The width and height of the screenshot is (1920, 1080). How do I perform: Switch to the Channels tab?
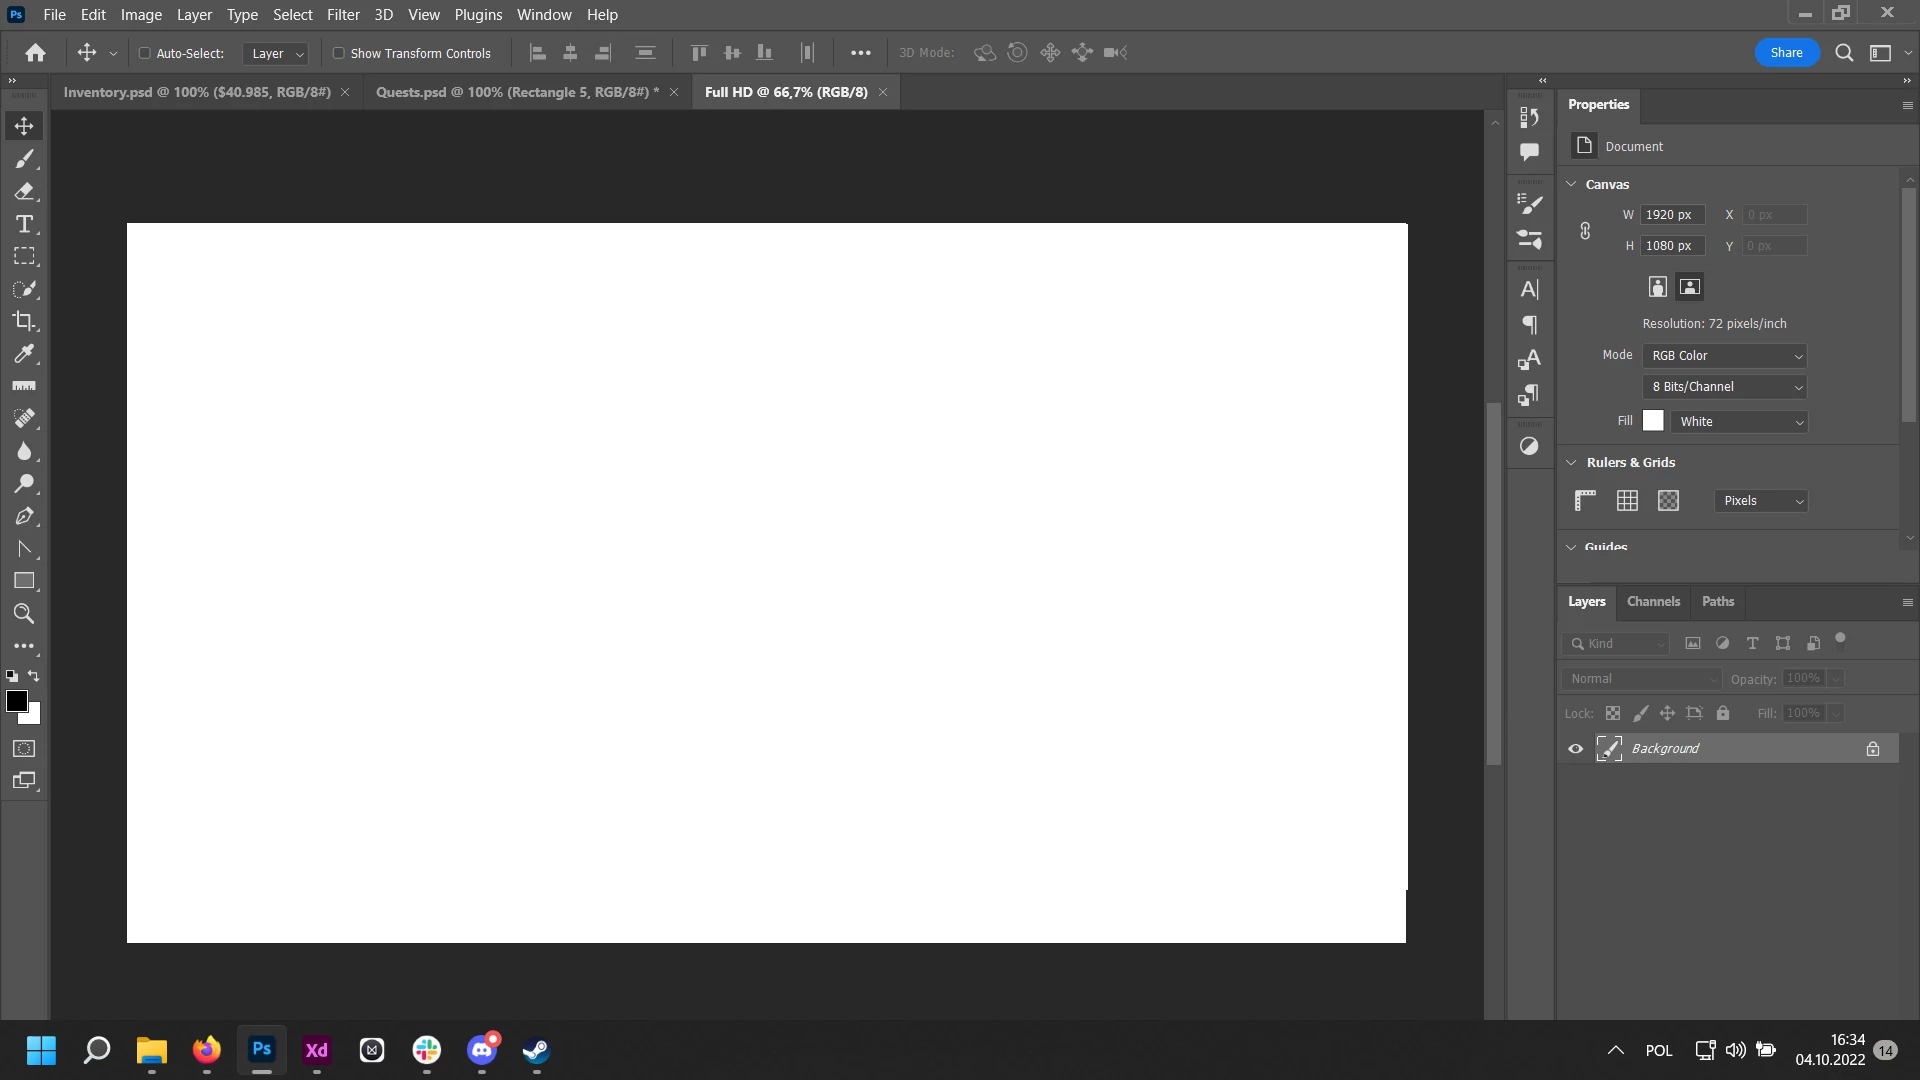pos(1653,602)
